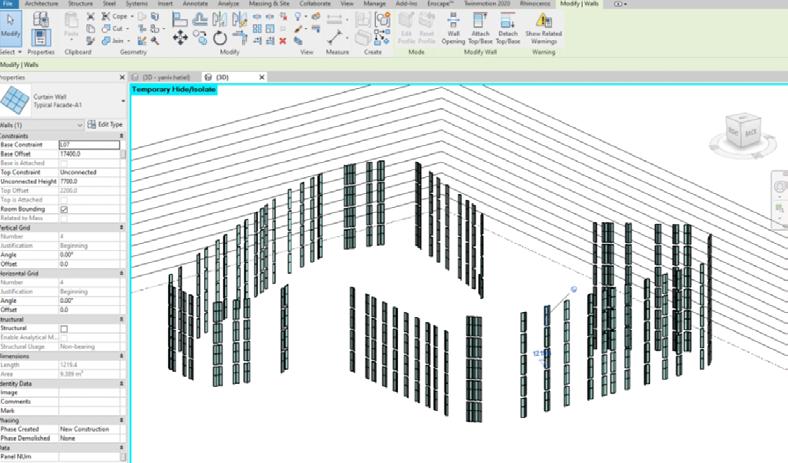Toggle the Structural checkbox
788x463 pixels.
(x=64, y=328)
